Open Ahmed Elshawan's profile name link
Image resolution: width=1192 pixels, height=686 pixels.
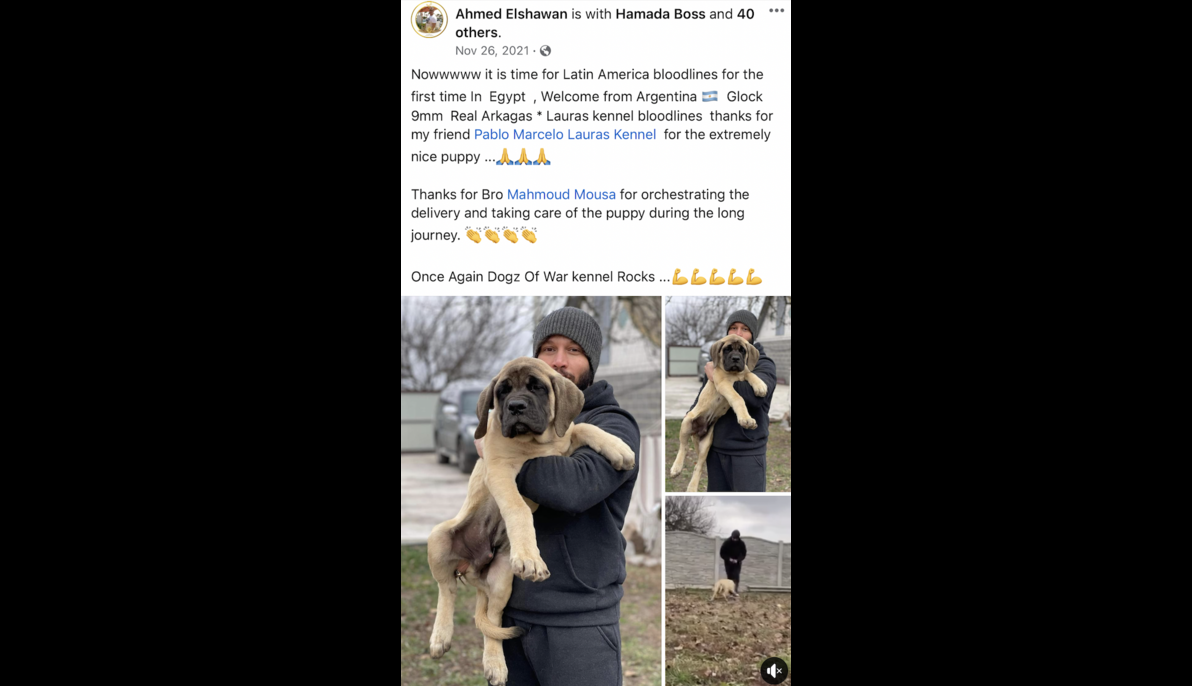511,14
